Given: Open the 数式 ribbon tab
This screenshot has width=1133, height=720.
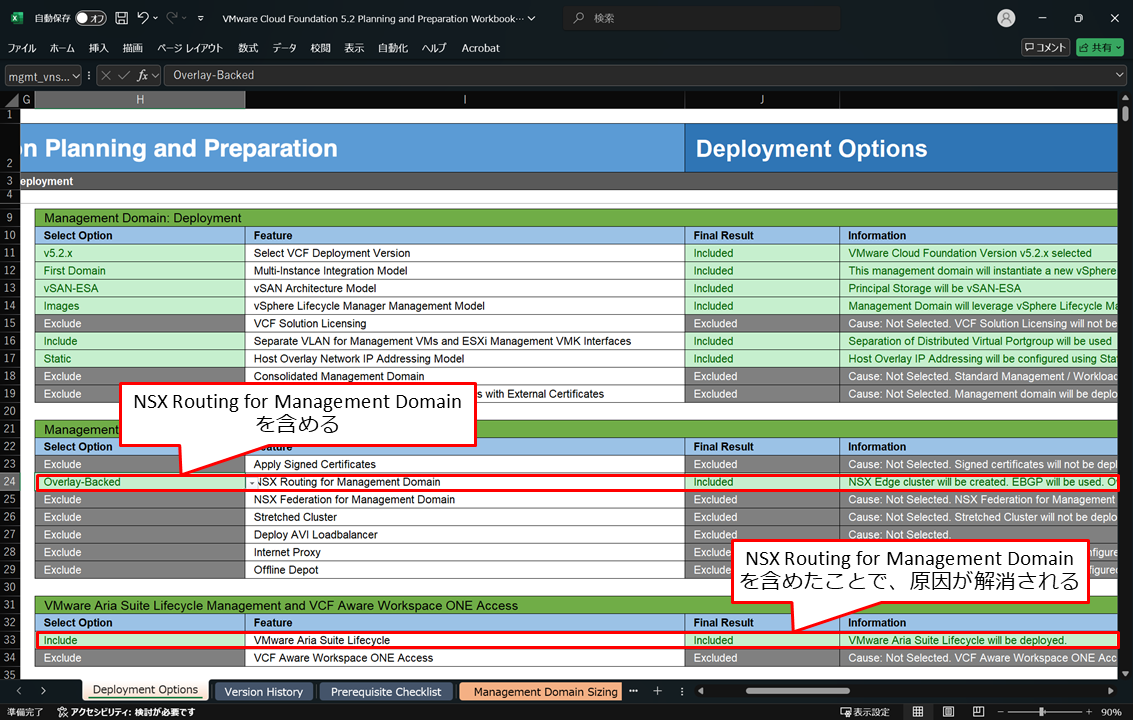Looking at the screenshot, I should [x=248, y=48].
